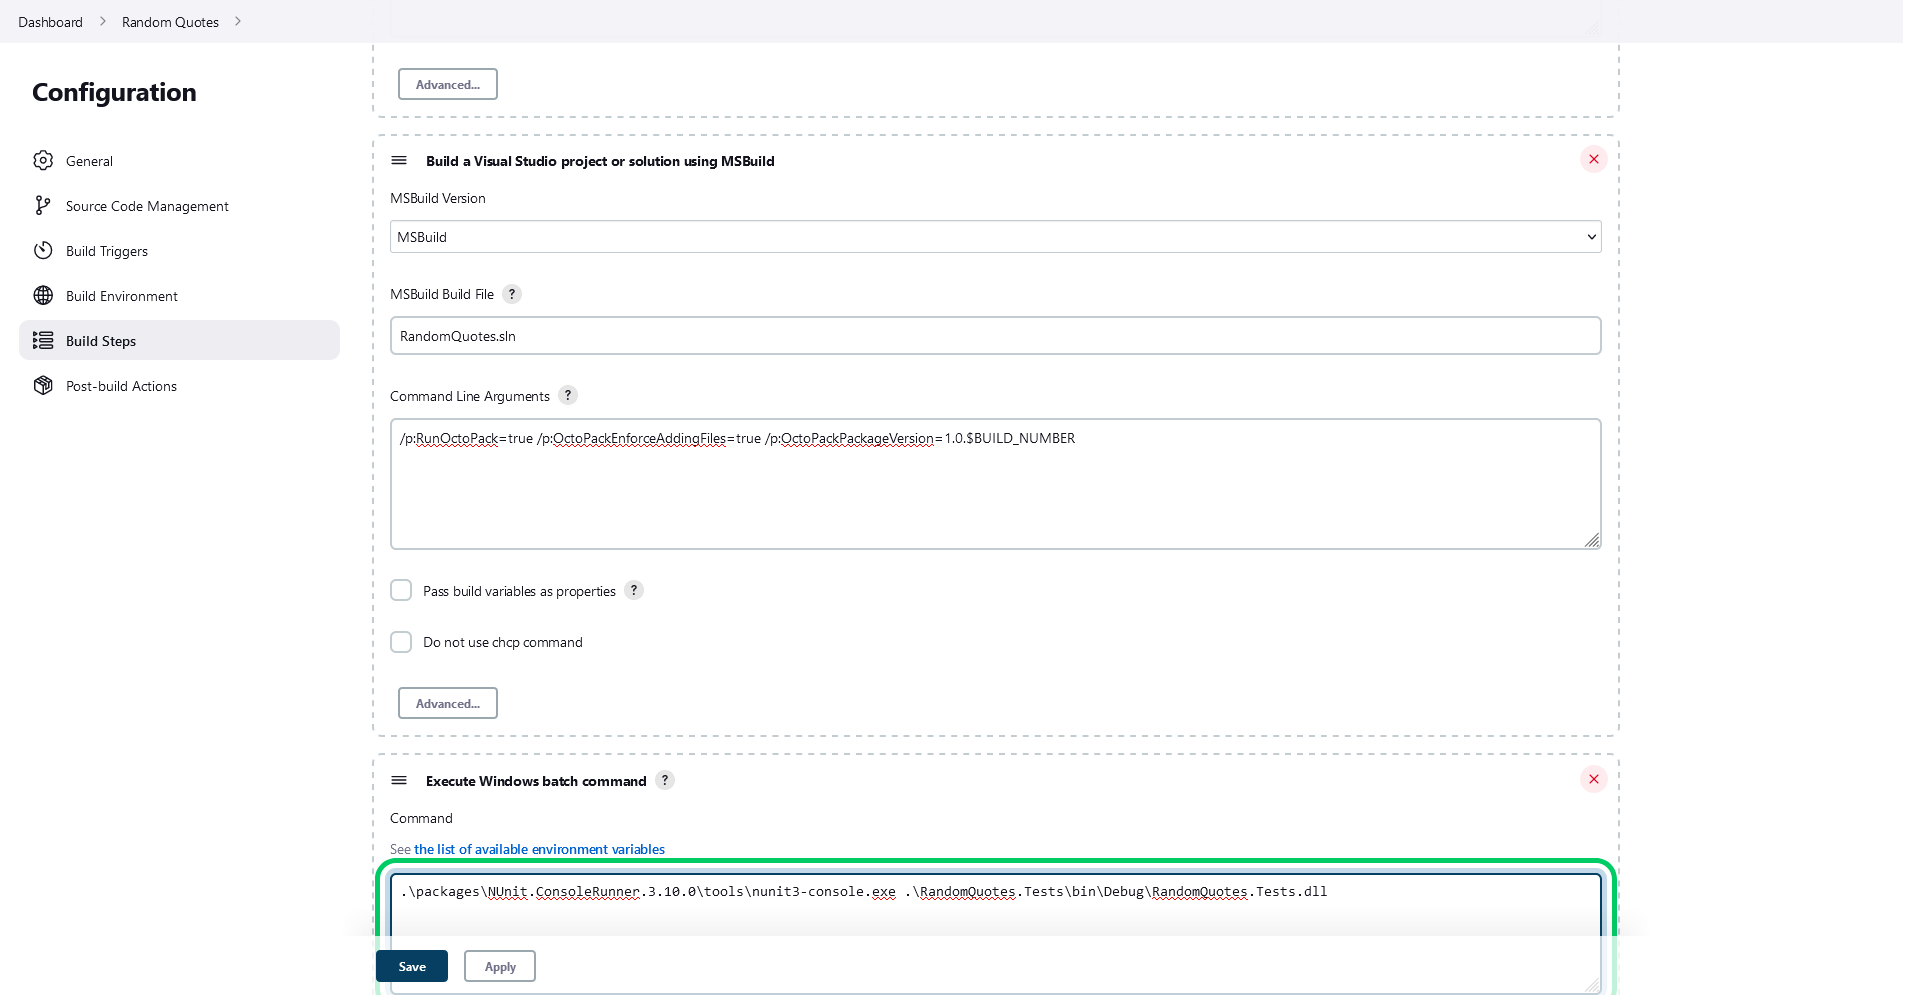This screenshot has width=1920, height=995.
Task: Click the MSBuild Version label
Action: pyautogui.click(x=438, y=198)
